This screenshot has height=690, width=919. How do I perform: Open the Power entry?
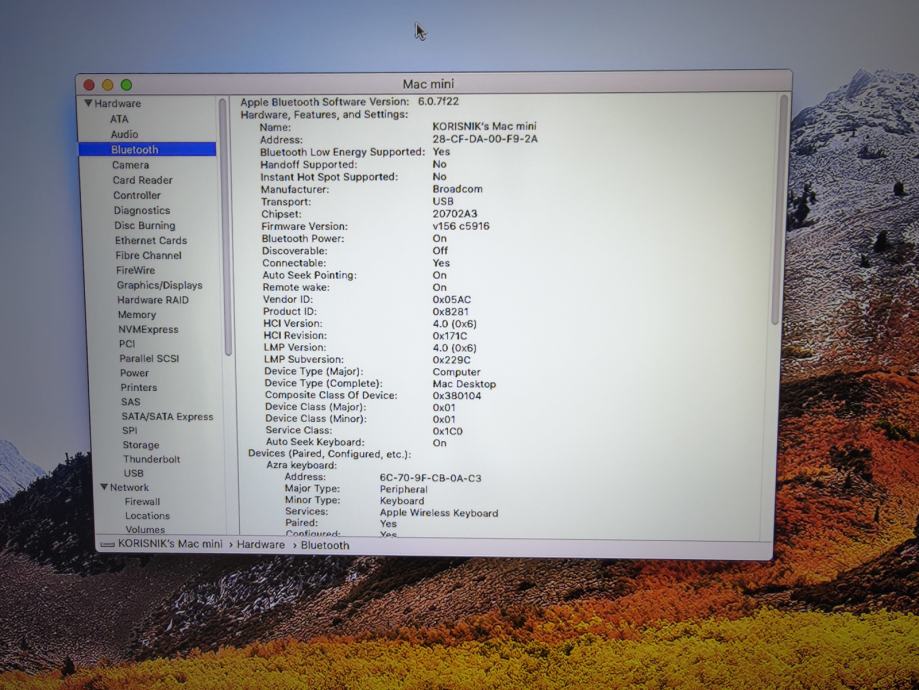pos(134,373)
